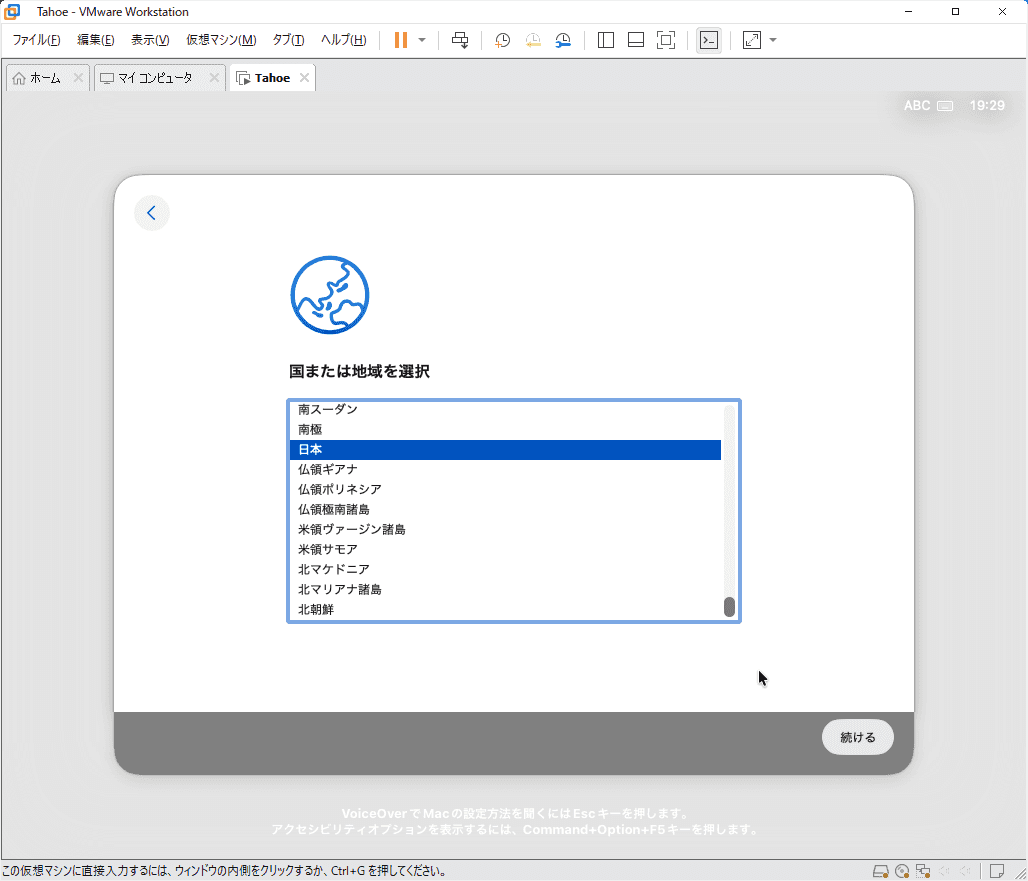The height and width of the screenshot is (881, 1028).
Task: Enter full screen mode via the toolbar icon
Action: (x=665, y=40)
